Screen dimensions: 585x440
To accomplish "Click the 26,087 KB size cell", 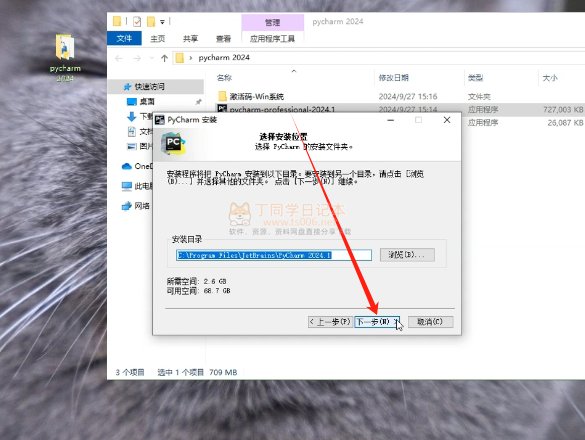I will (x=565, y=122).
